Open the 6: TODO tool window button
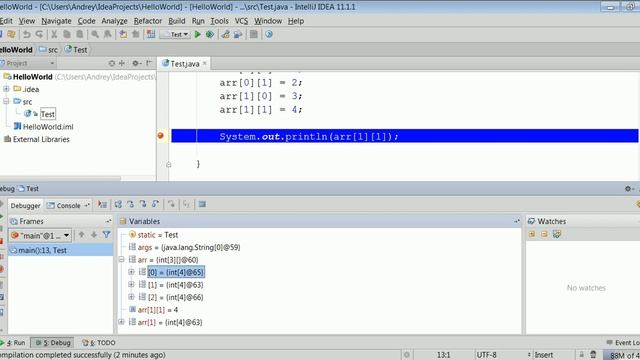The width and height of the screenshot is (640, 360). coord(99,343)
